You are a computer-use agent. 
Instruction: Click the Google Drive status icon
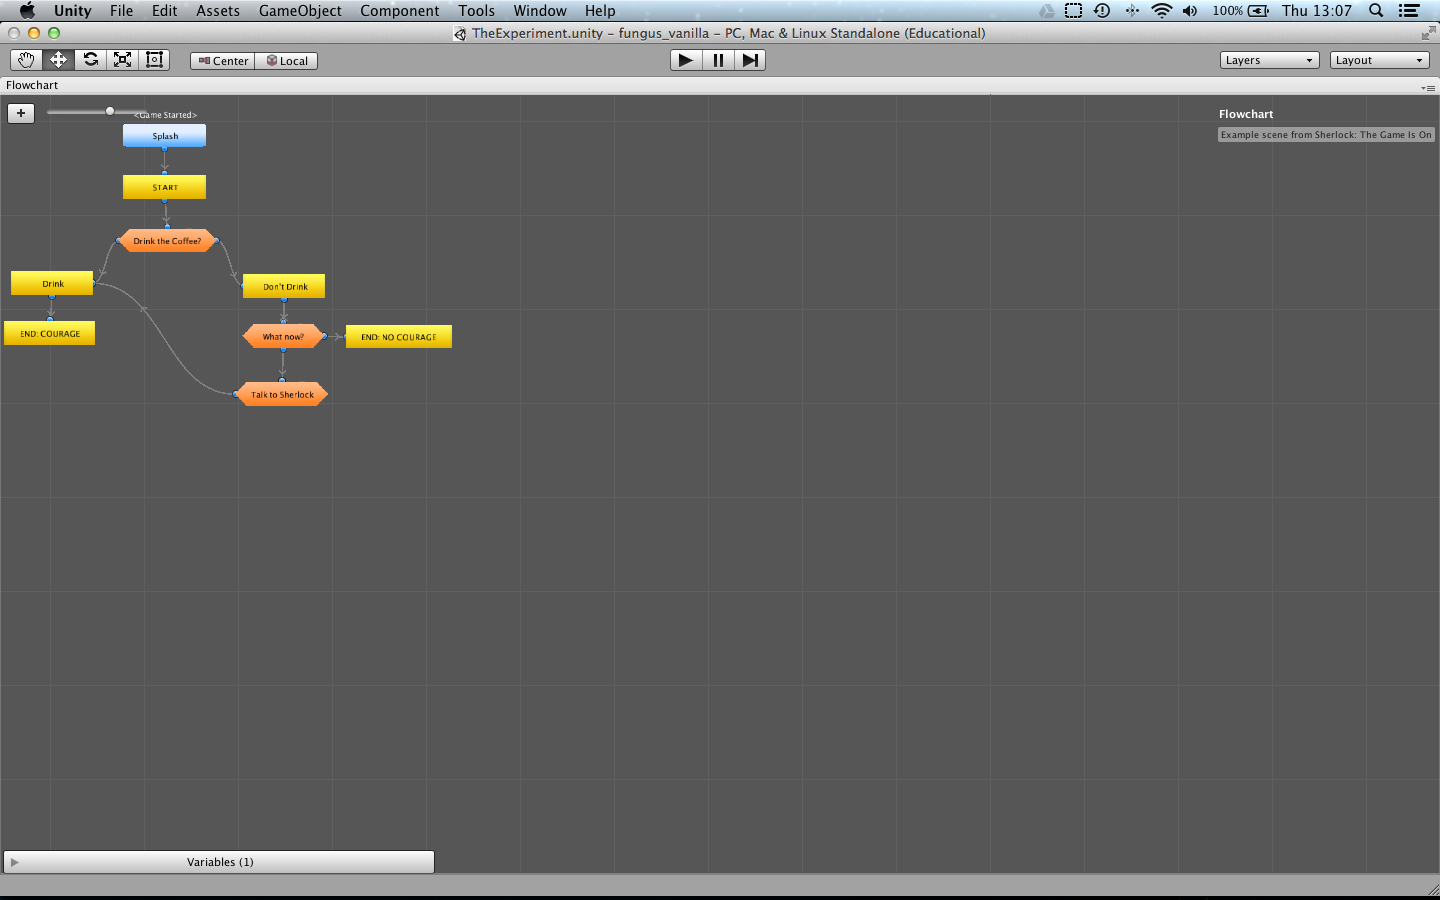1046,11
